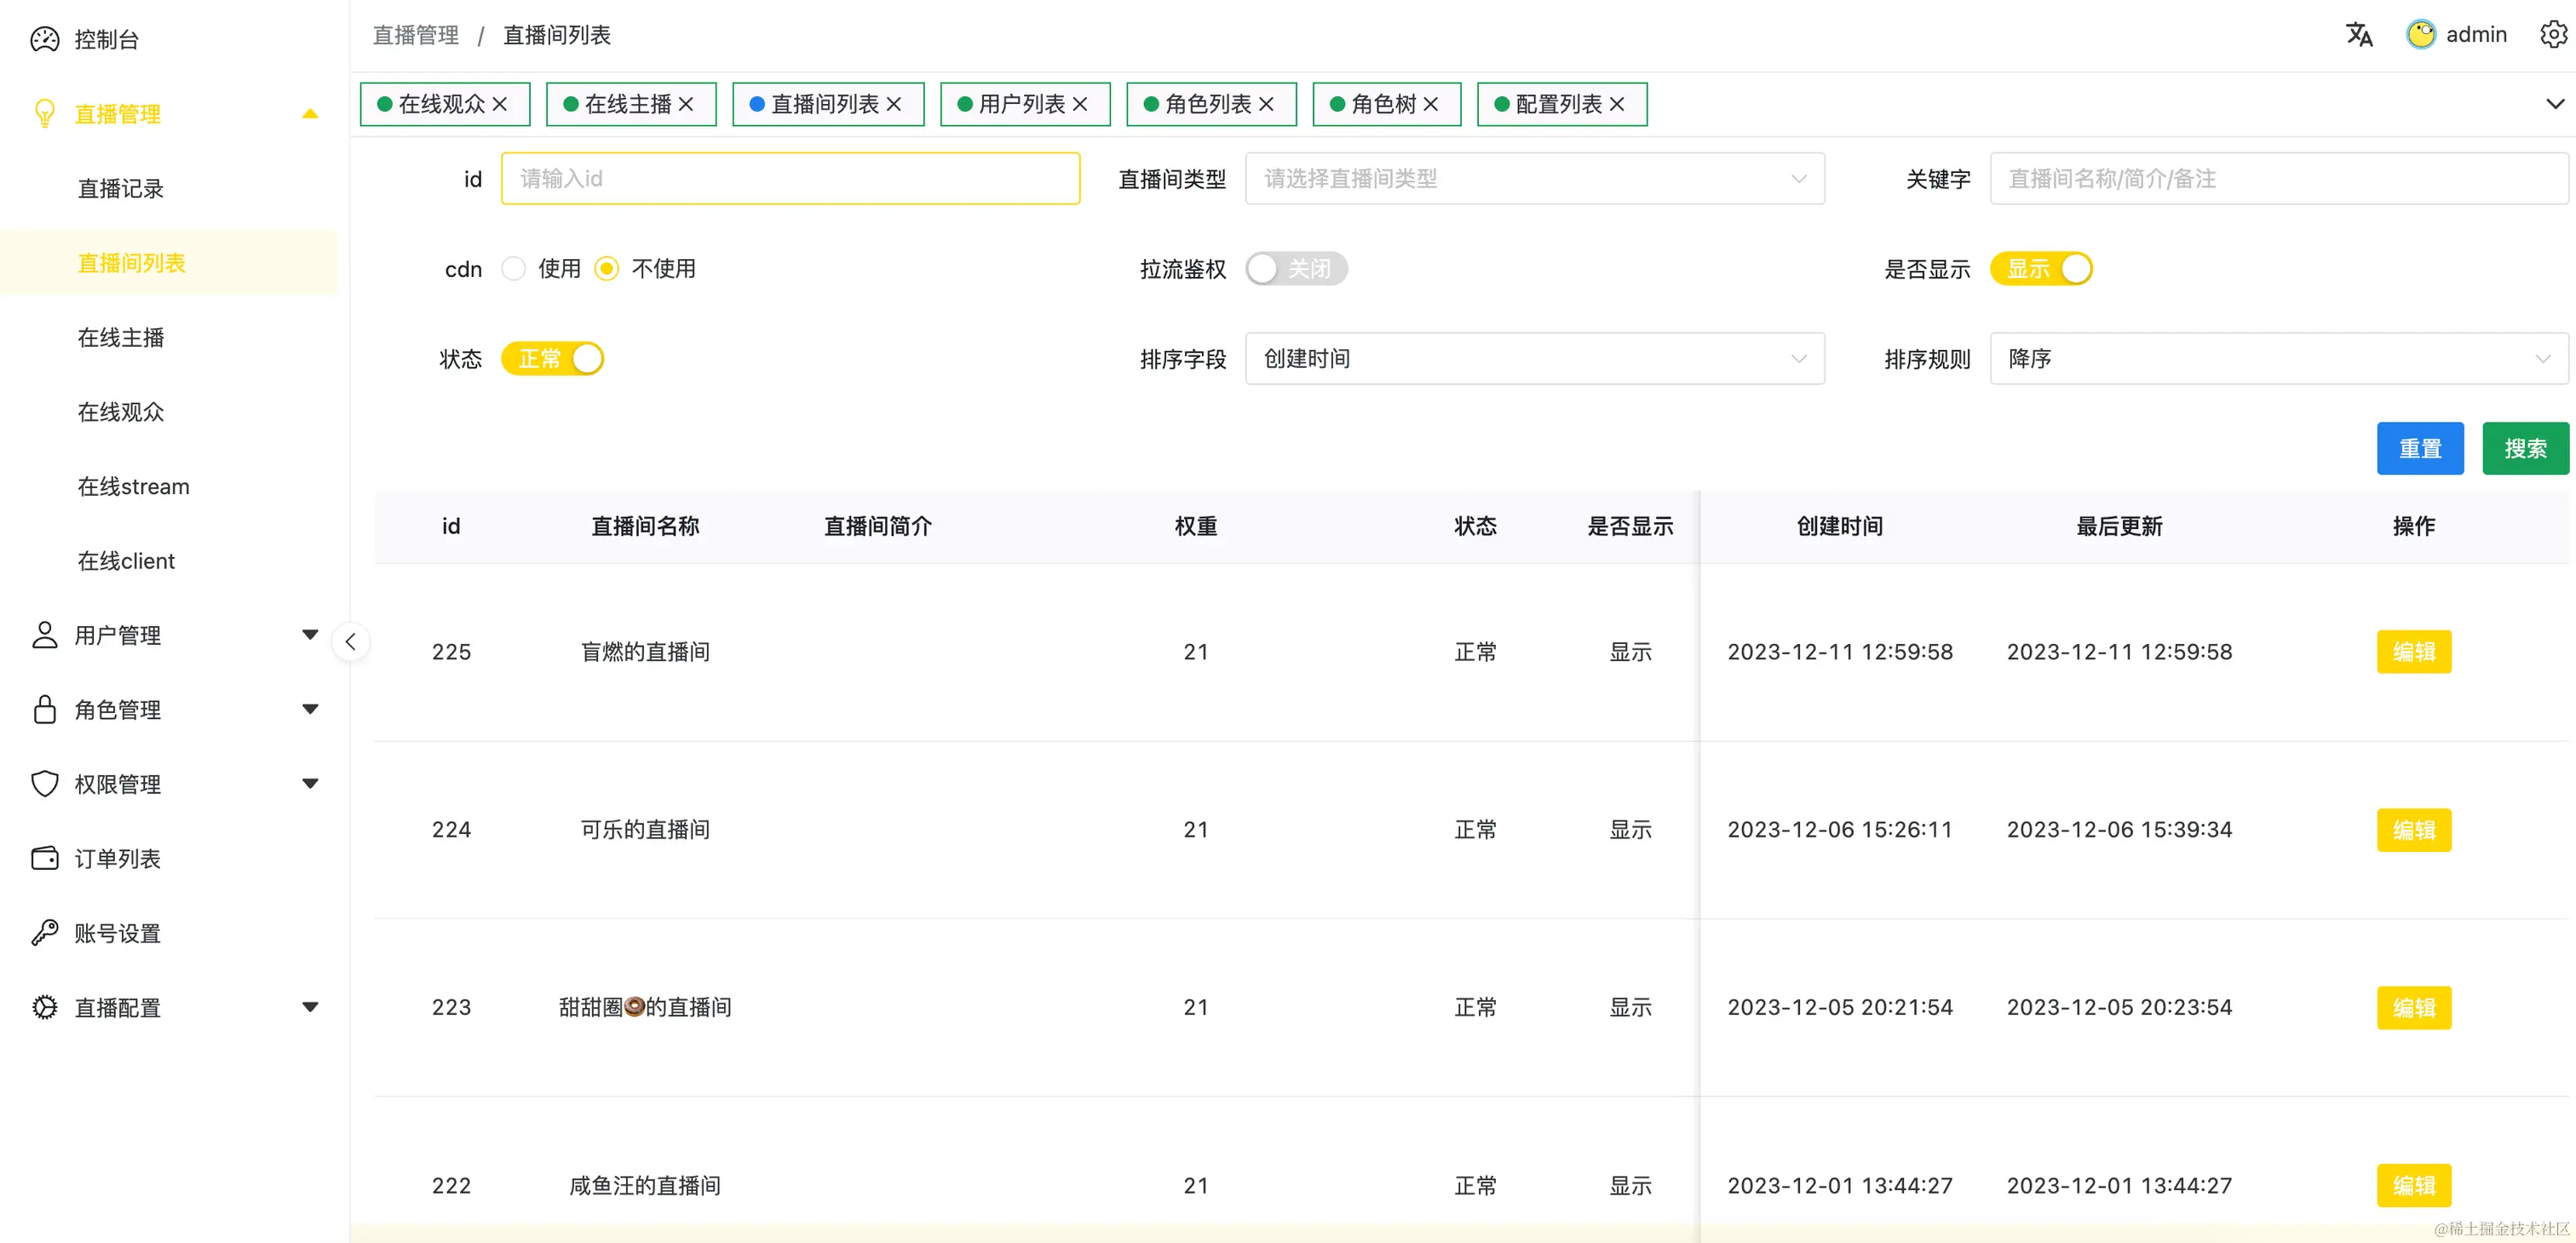Open 在线主播 in the sidebar
This screenshot has width=2576, height=1243.
click(x=121, y=337)
